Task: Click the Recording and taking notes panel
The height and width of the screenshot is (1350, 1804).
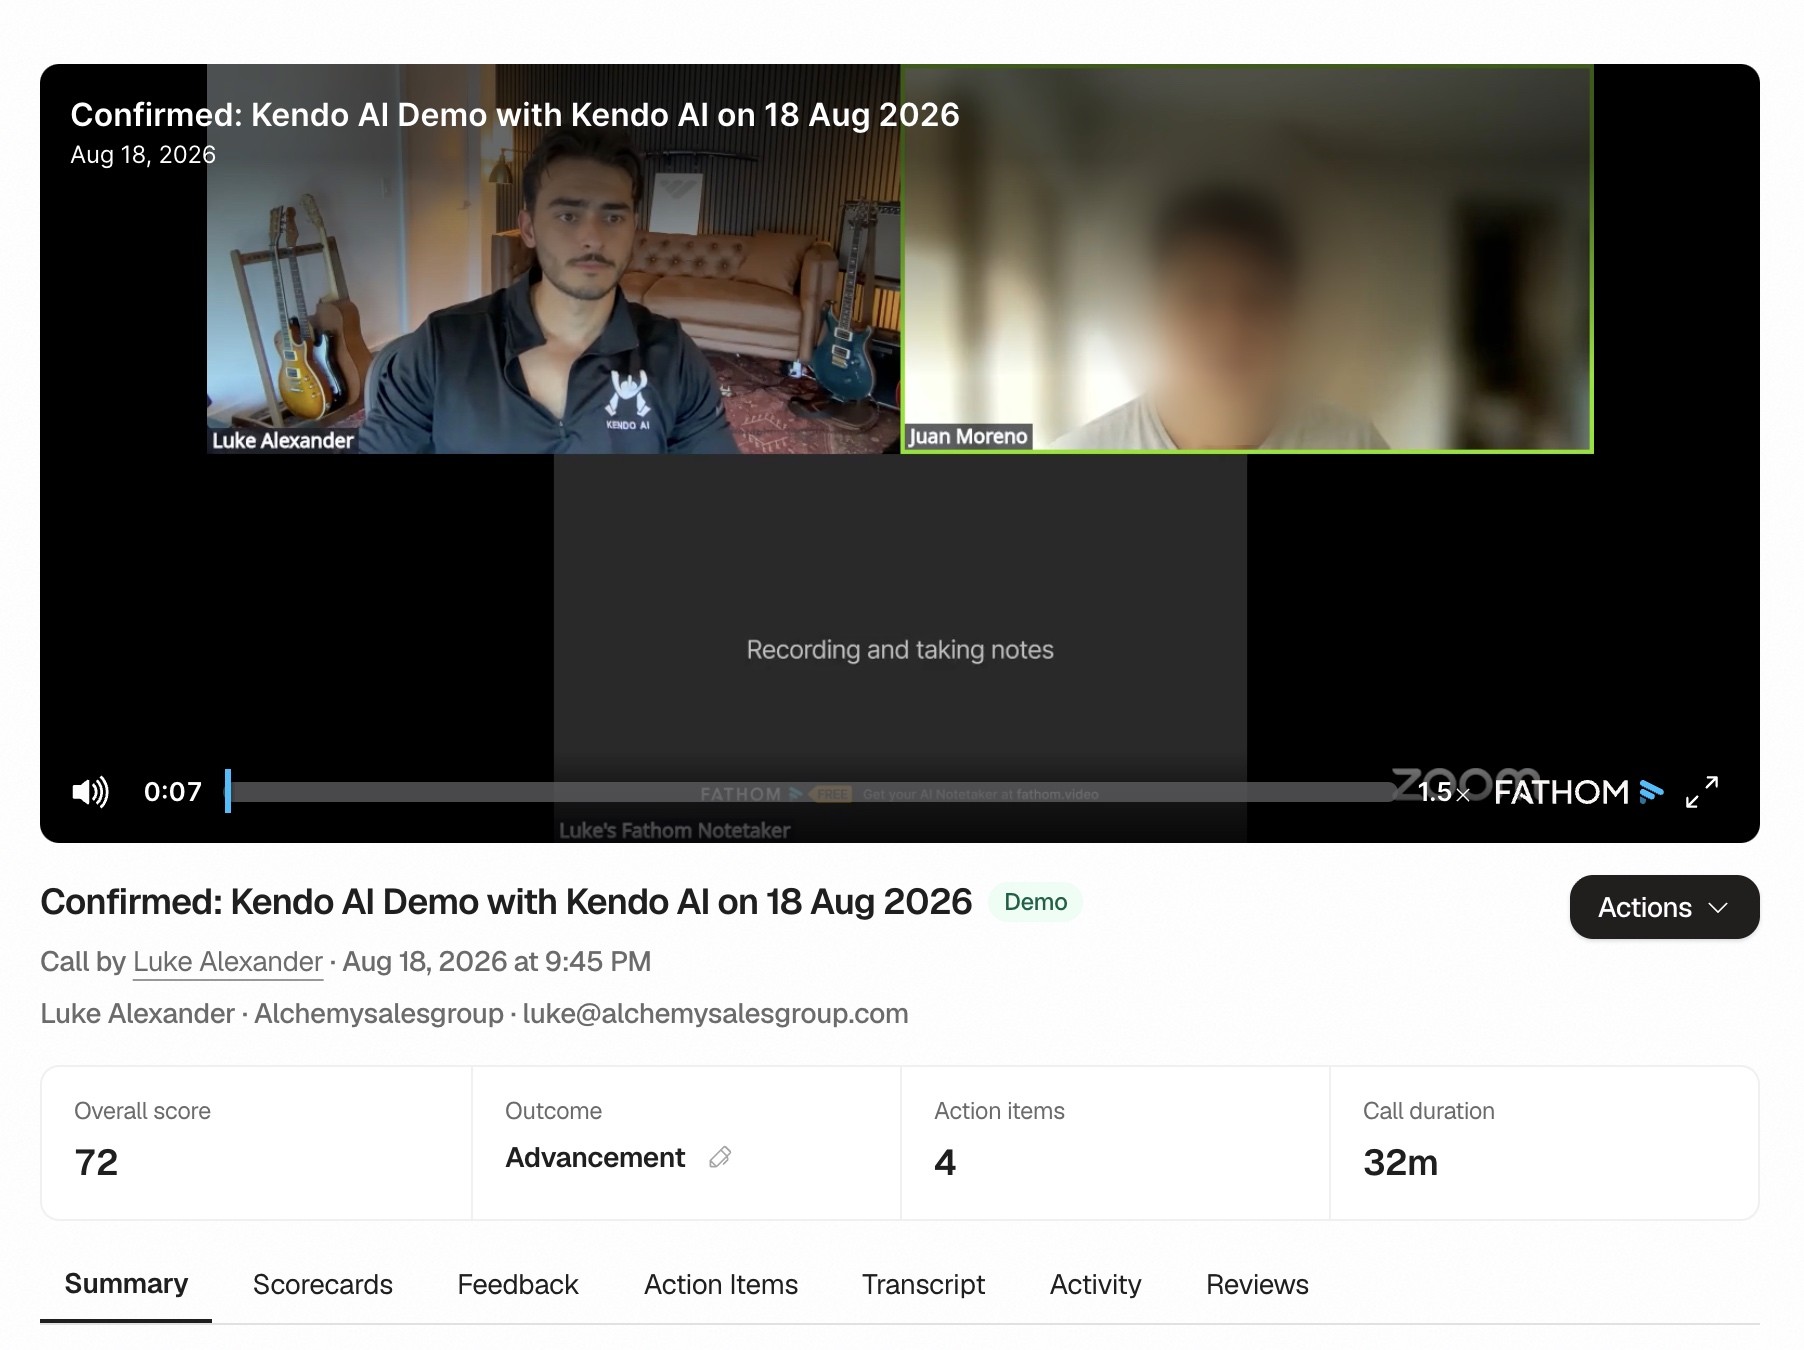Action: pos(900,648)
